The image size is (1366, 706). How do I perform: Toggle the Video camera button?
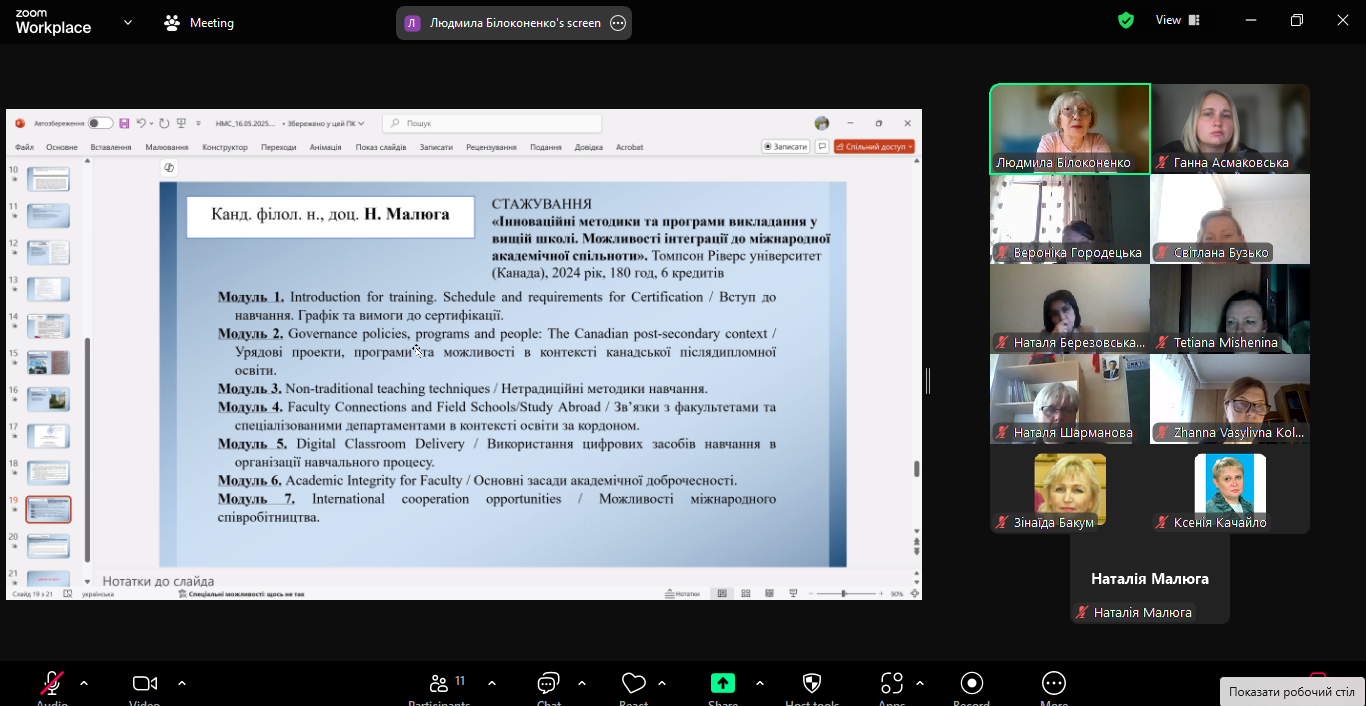pos(145,684)
